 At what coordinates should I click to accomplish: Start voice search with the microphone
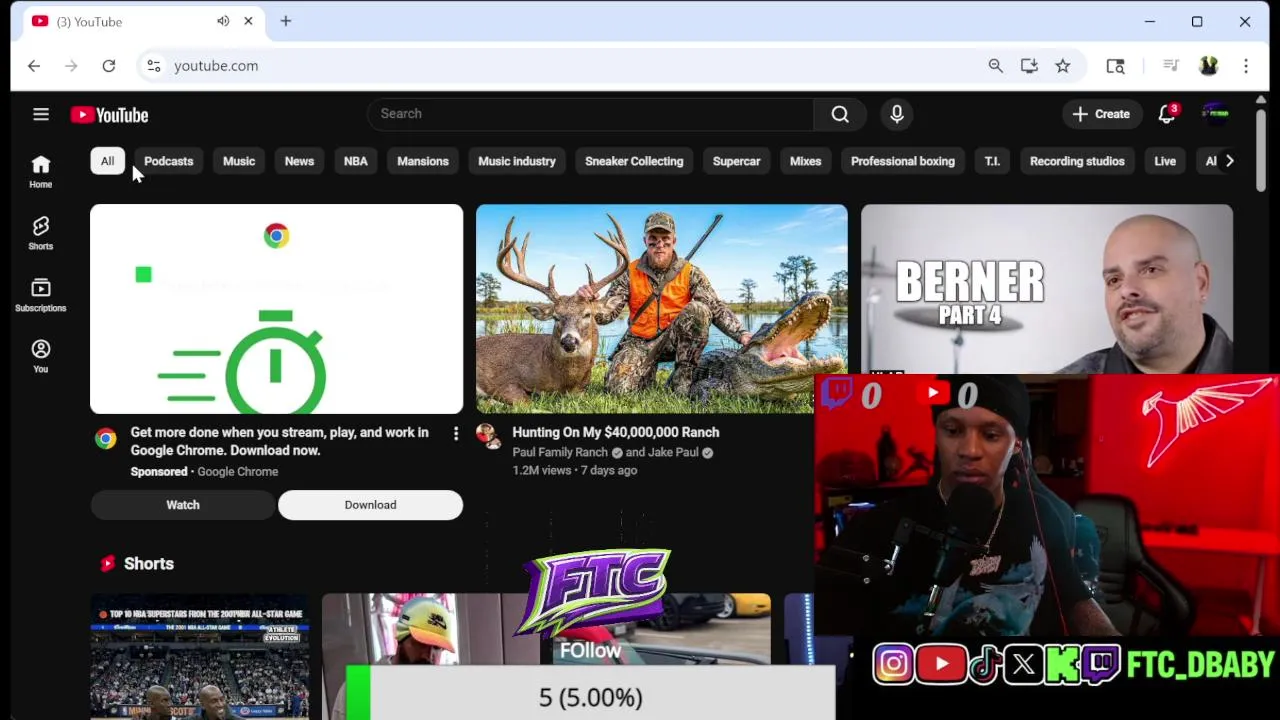[897, 114]
